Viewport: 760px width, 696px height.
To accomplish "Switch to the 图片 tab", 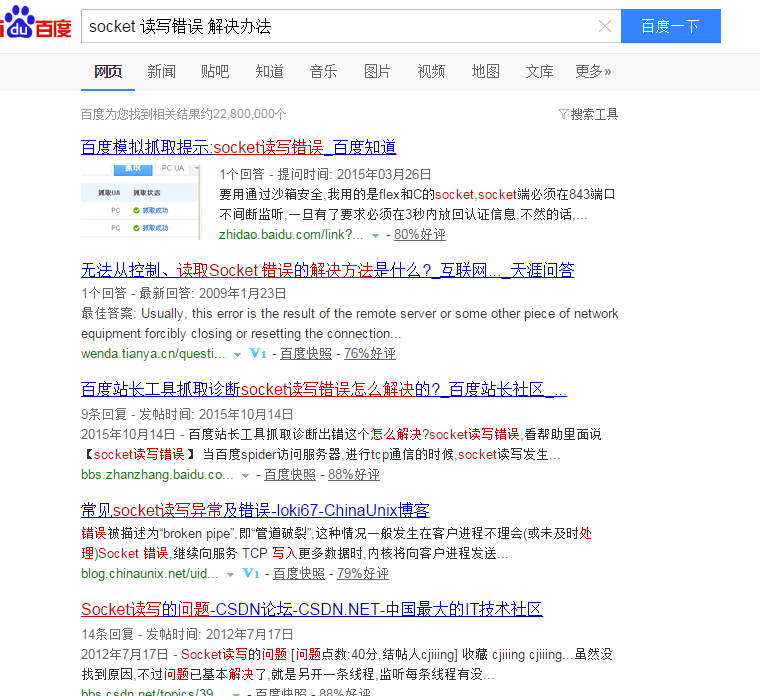I will [x=377, y=72].
